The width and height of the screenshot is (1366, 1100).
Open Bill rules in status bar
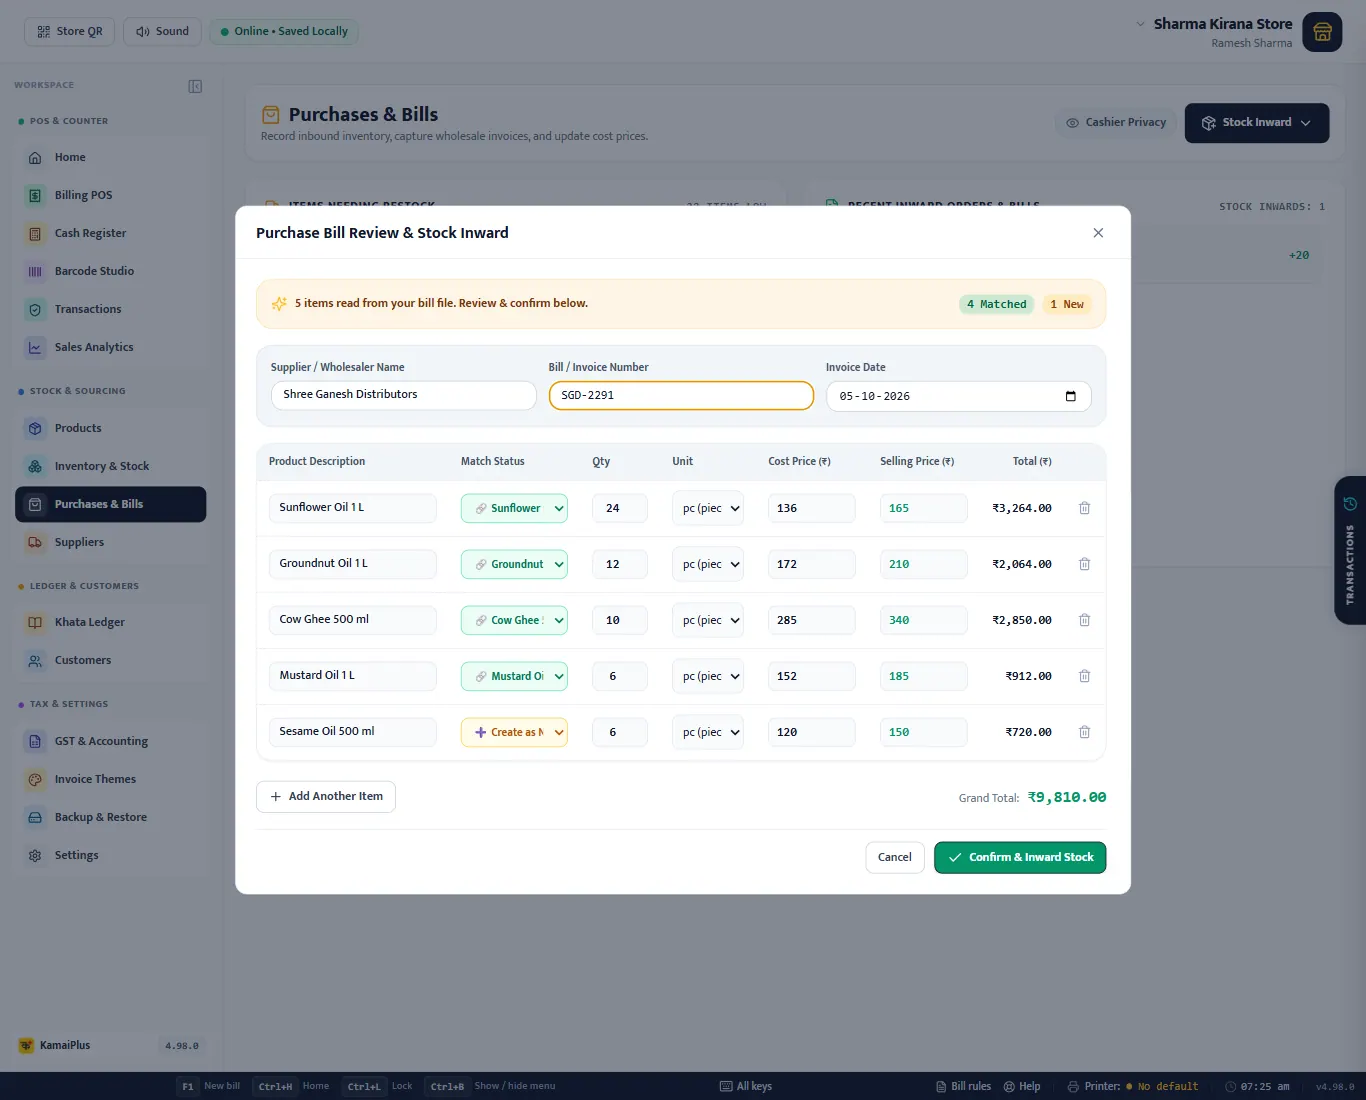point(964,1086)
